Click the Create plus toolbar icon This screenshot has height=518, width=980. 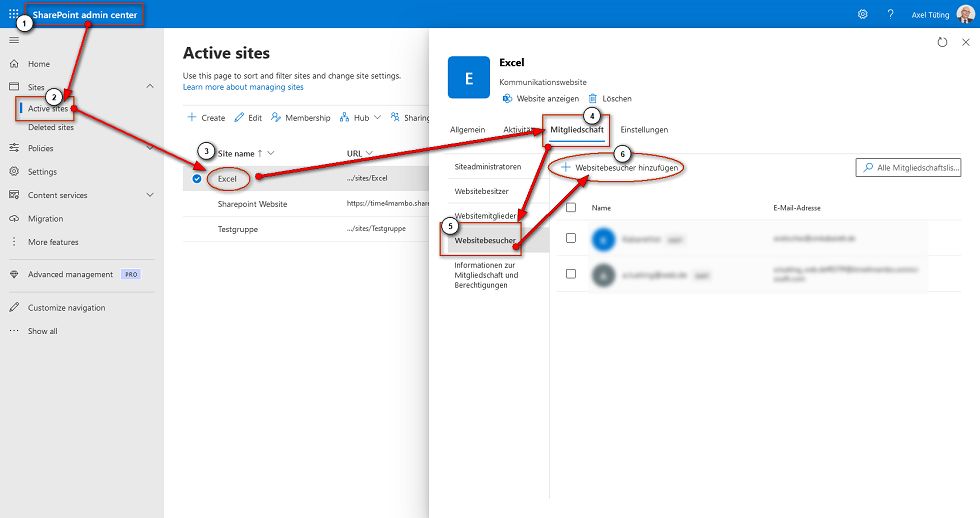pyautogui.click(x=192, y=117)
